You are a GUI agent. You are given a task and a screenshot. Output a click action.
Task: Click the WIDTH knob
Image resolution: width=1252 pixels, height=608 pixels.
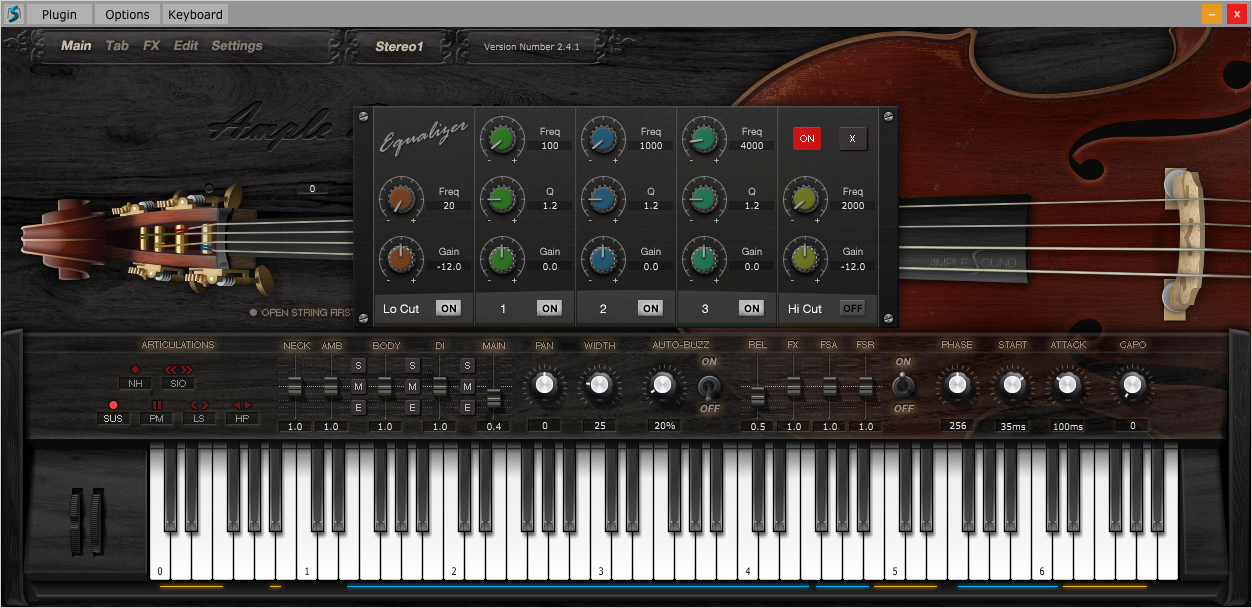tap(599, 385)
